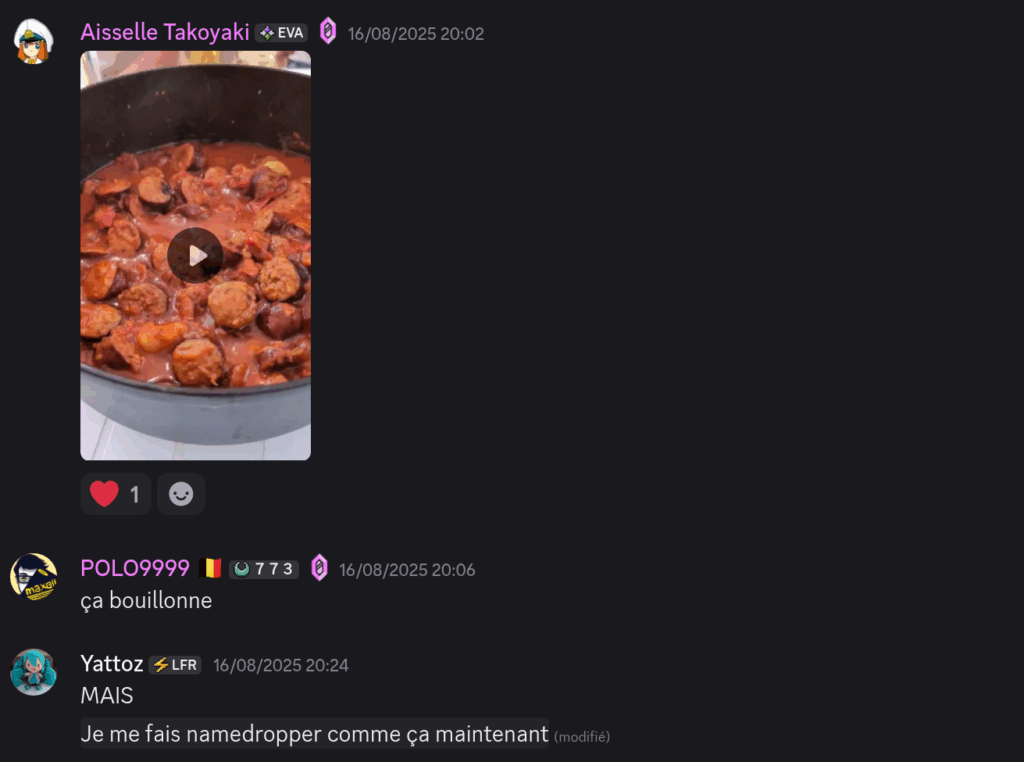The height and width of the screenshot is (762, 1024).
Task: Click the 773 server tag badge
Action: pos(264,569)
